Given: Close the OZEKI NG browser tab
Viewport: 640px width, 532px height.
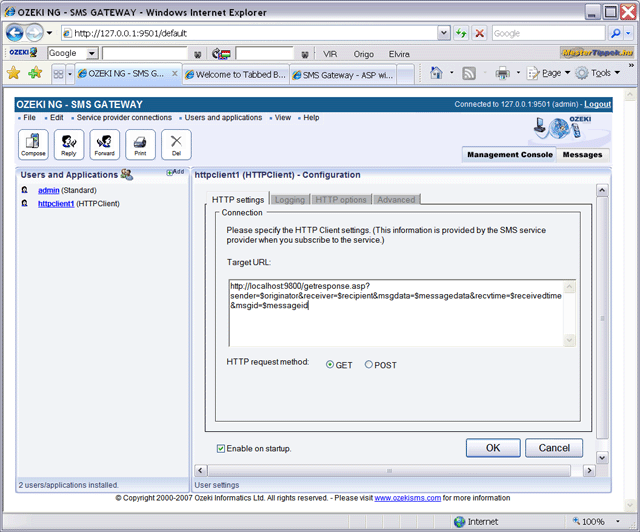Looking at the screenshot, I should coord(175,73).
